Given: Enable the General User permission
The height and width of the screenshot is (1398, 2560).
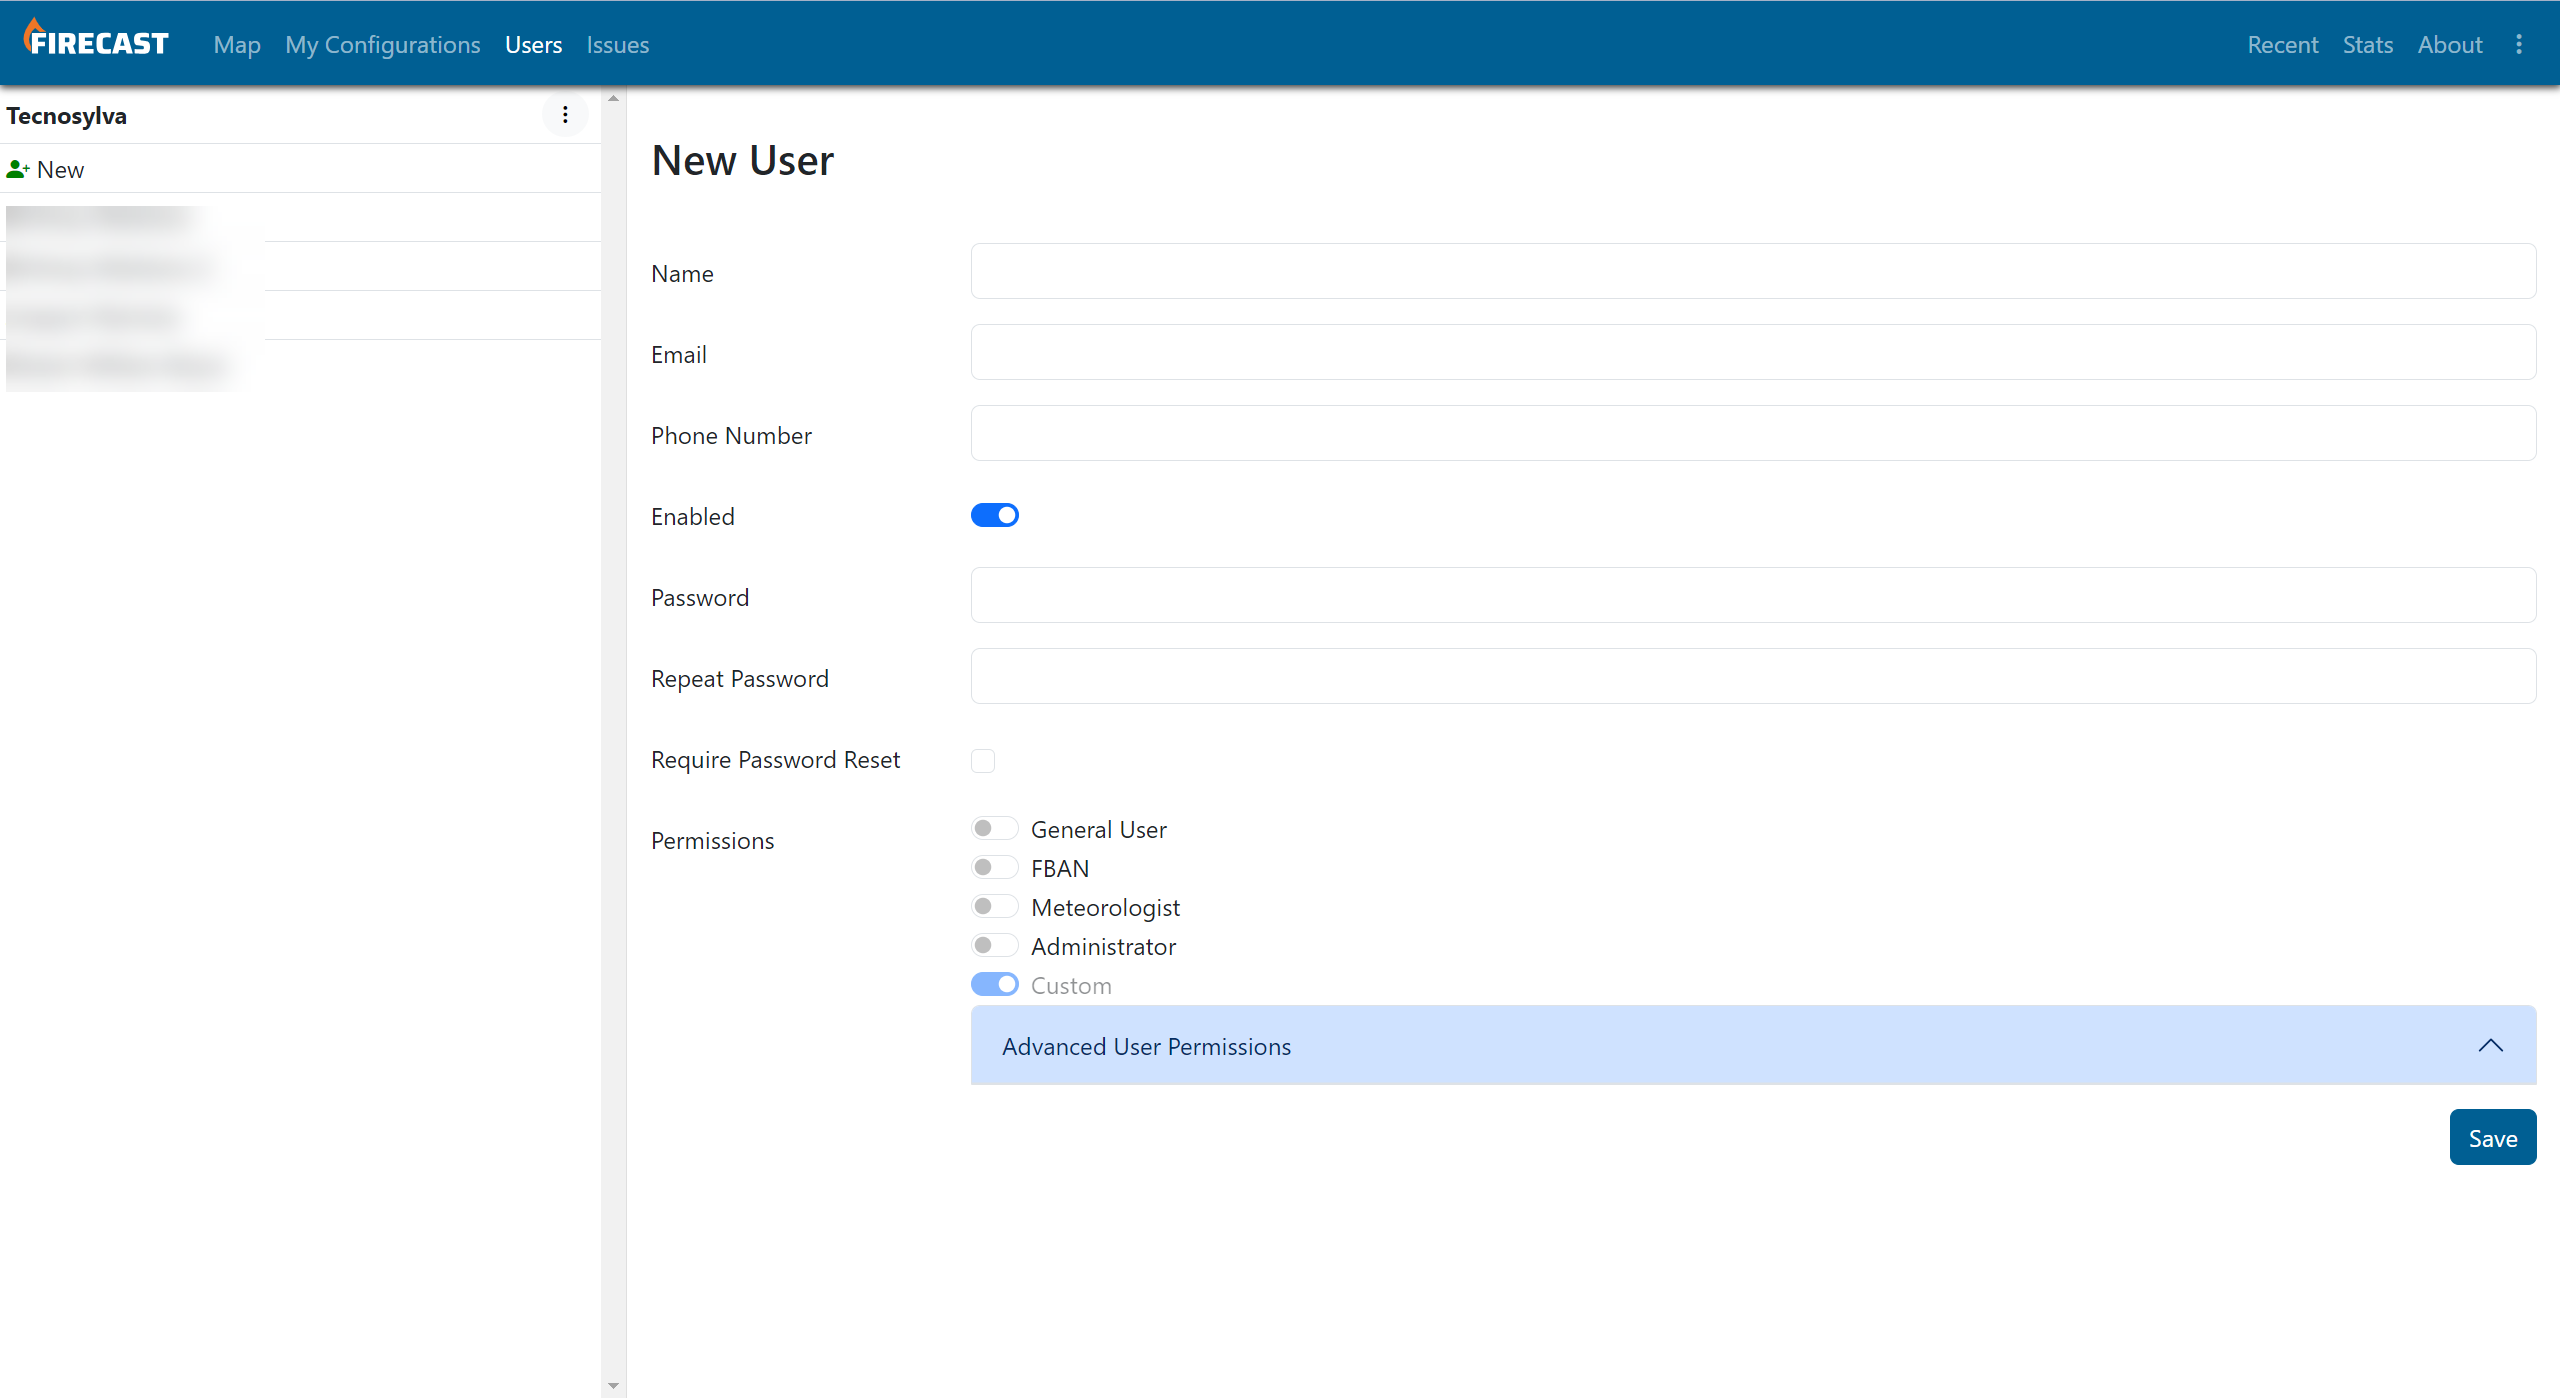Looking at the screenshot, I should pyautogui.click(x=994, y=828).
